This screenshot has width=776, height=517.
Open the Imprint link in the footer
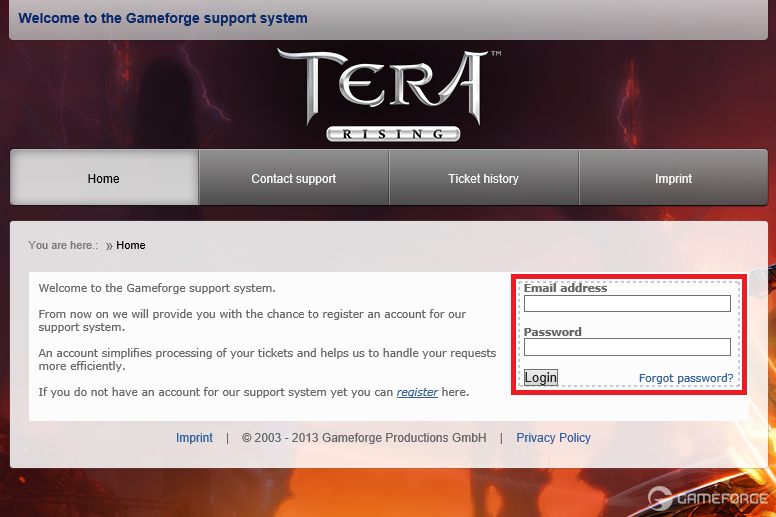pos(194,438)
